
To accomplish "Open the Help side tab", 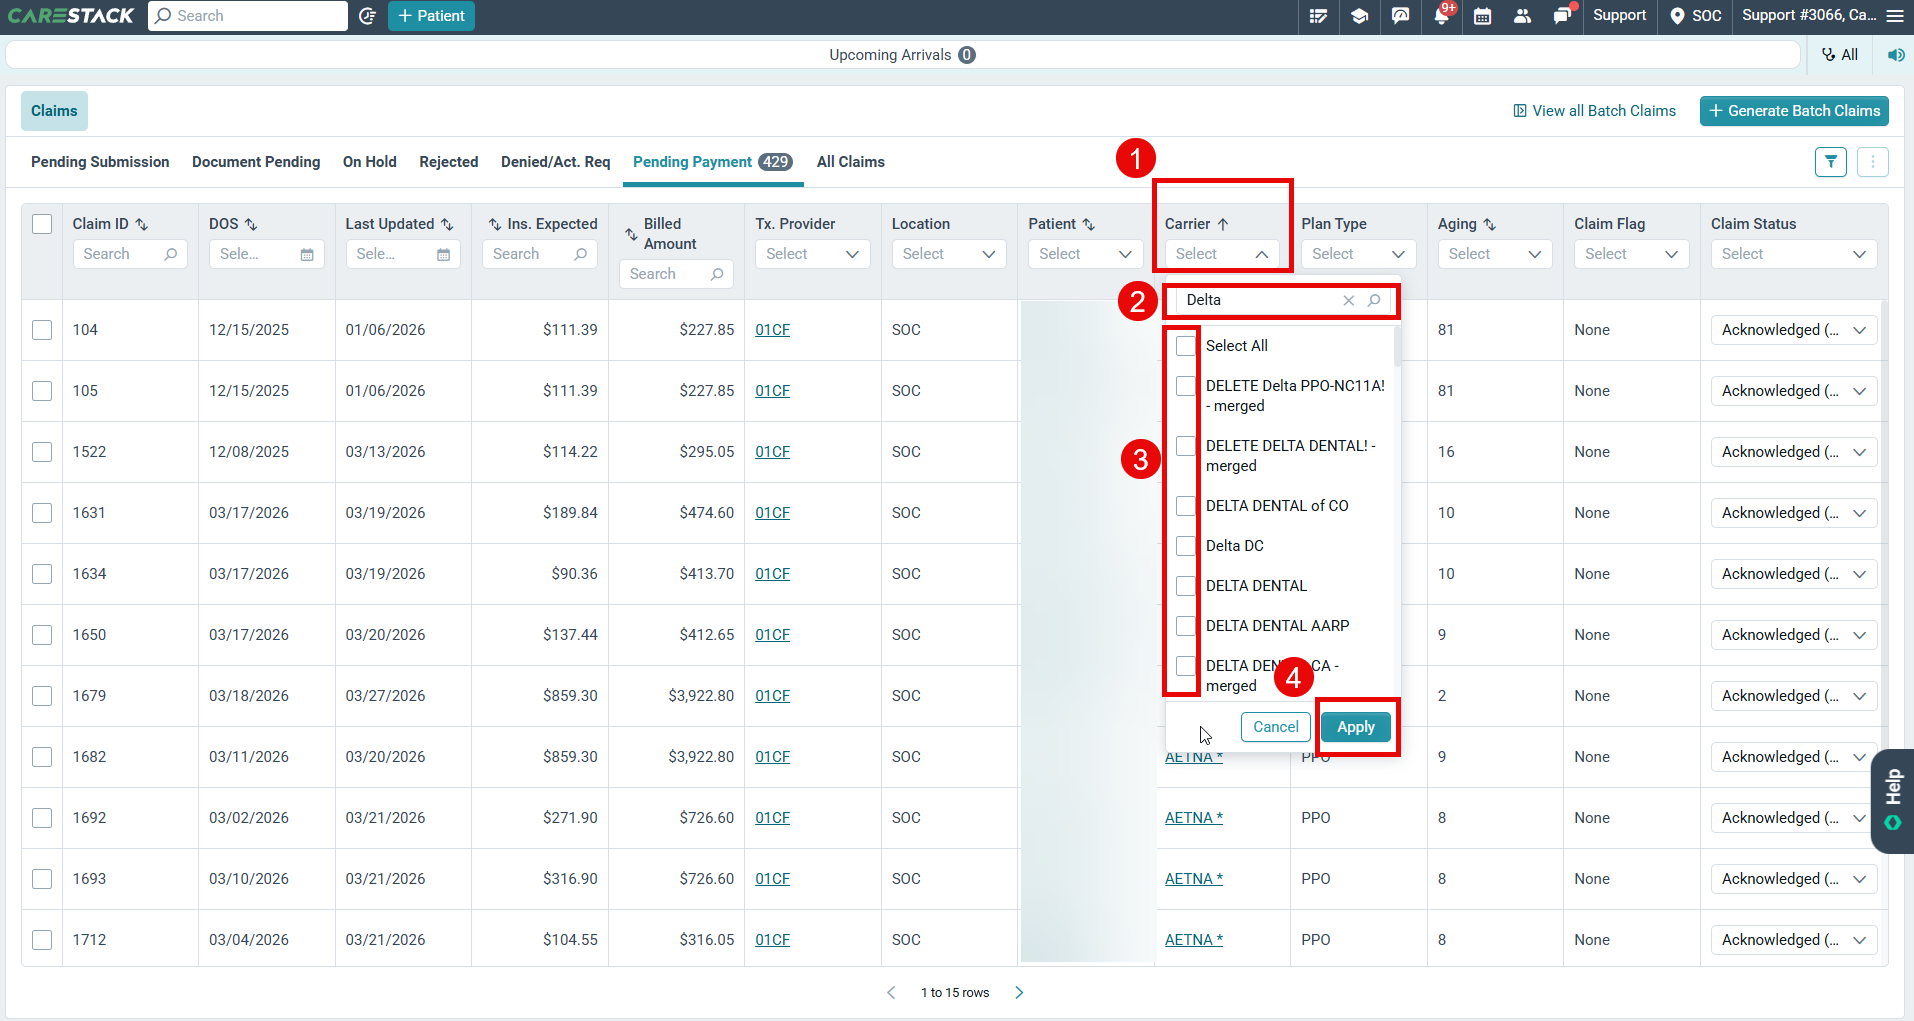I will coord(1893,801).
